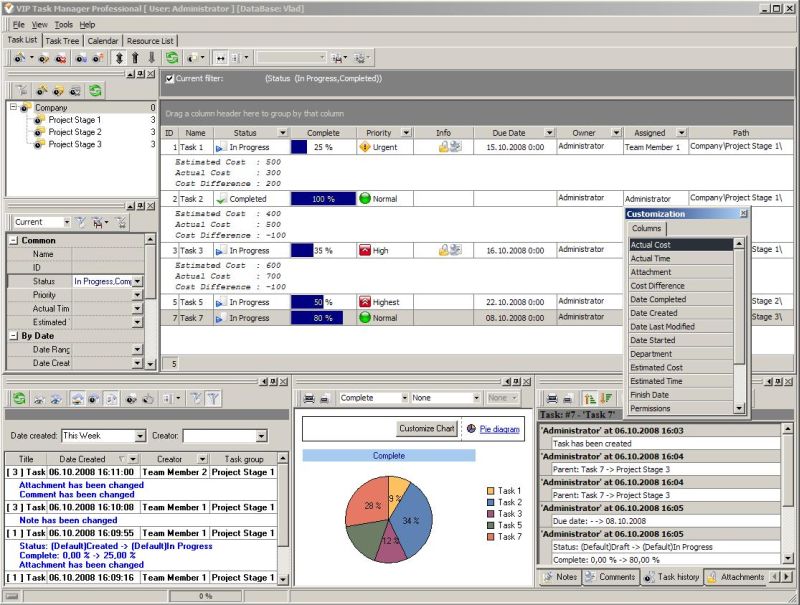Image resolution: width=800 pixels, height=605 pixels.
Task: Open the File menu
Action: tap(18, 24)
